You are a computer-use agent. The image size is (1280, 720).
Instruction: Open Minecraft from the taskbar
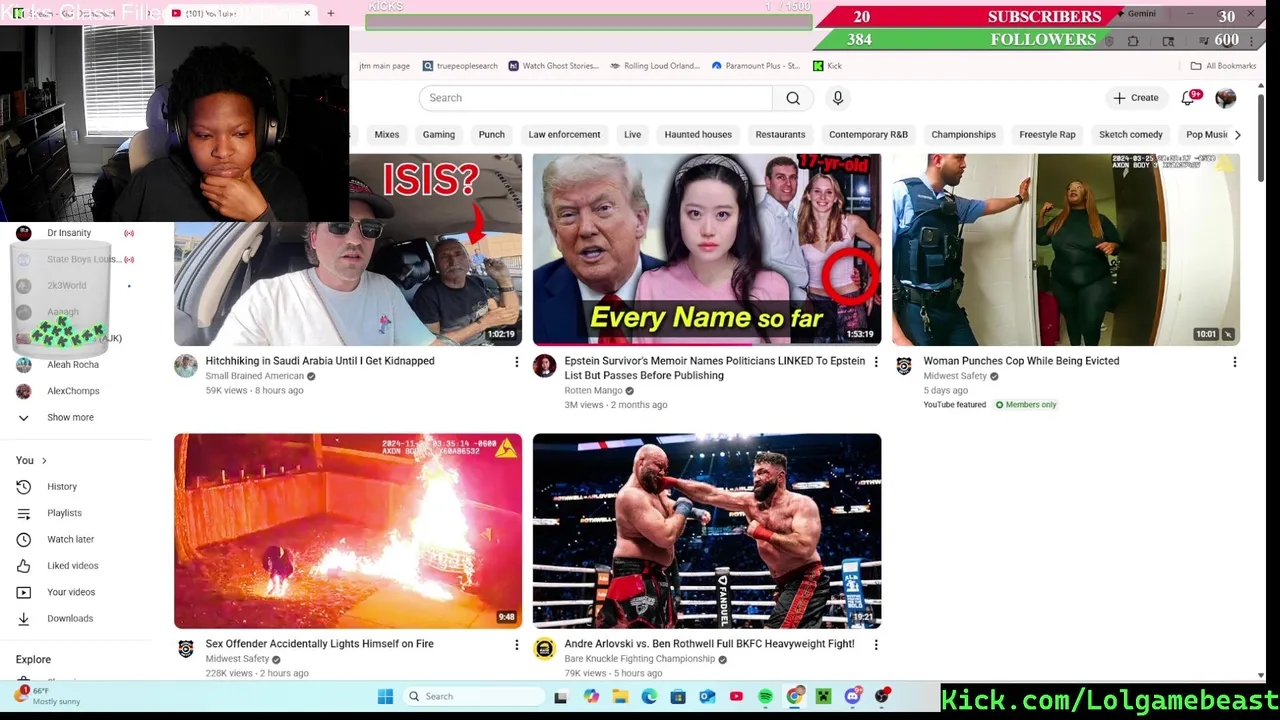[823, 697]
